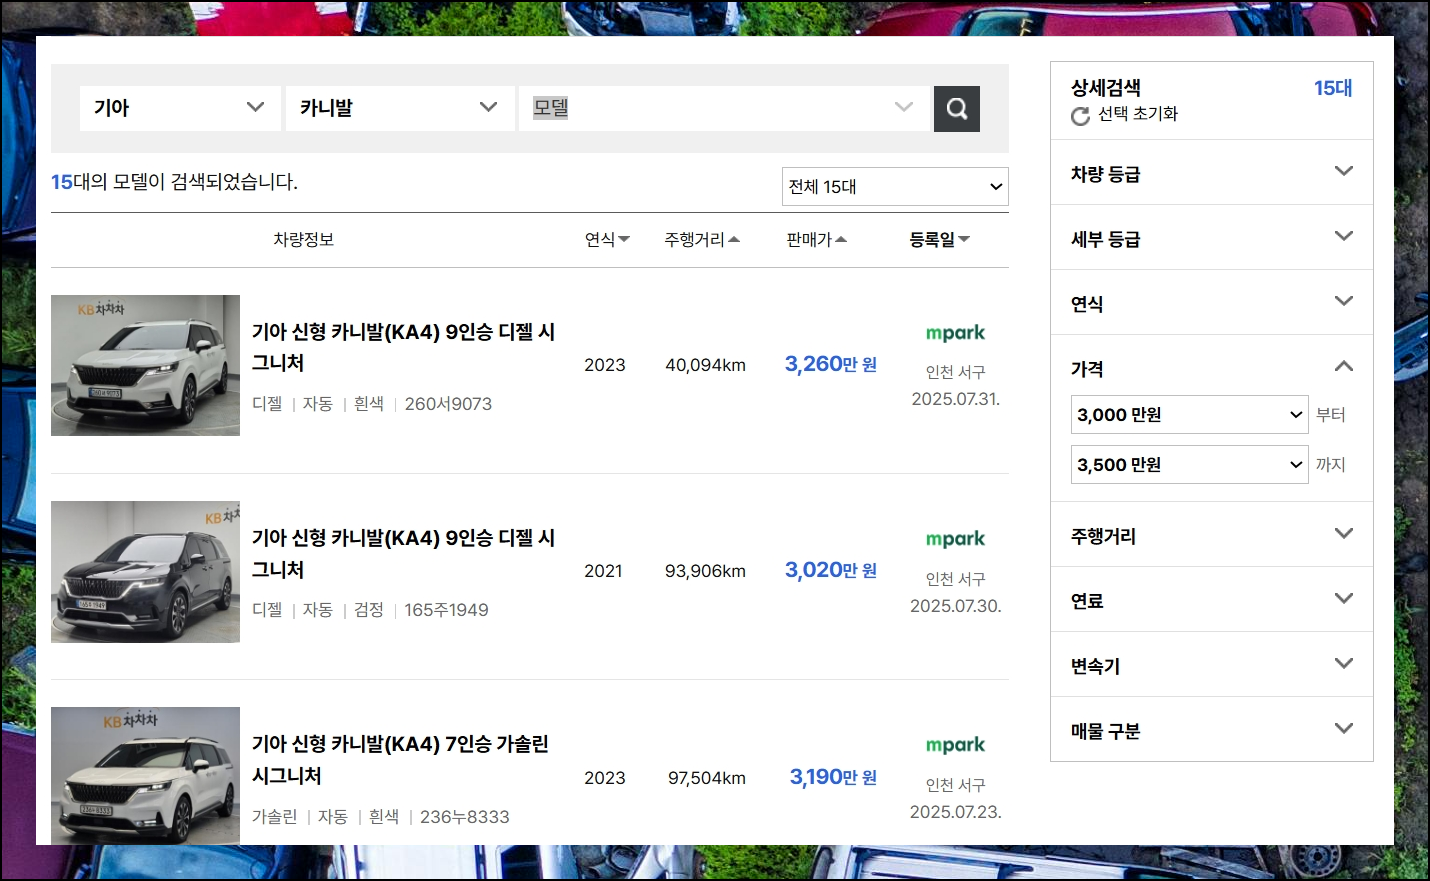Collapse the 가격 filter section
The image size is (1430, 881).
[x=1211, y=367]
